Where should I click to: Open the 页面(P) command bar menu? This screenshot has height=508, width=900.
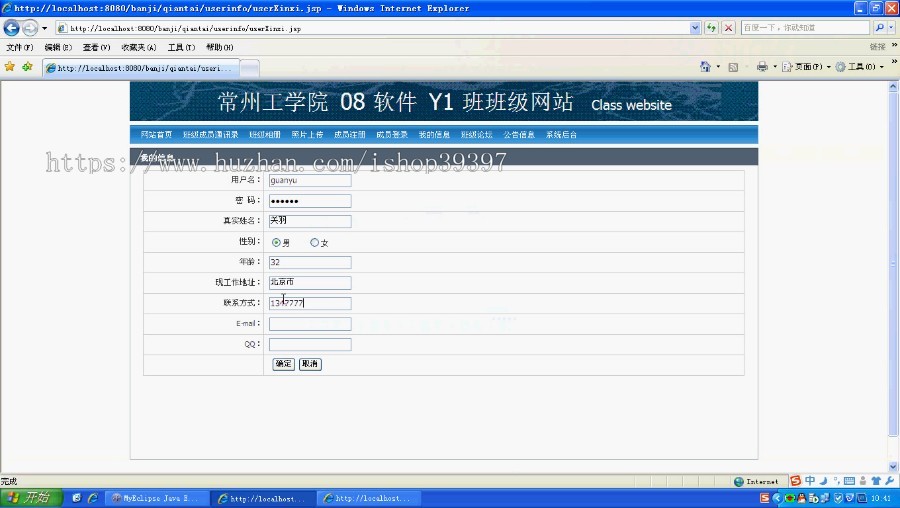pos(806,67)
